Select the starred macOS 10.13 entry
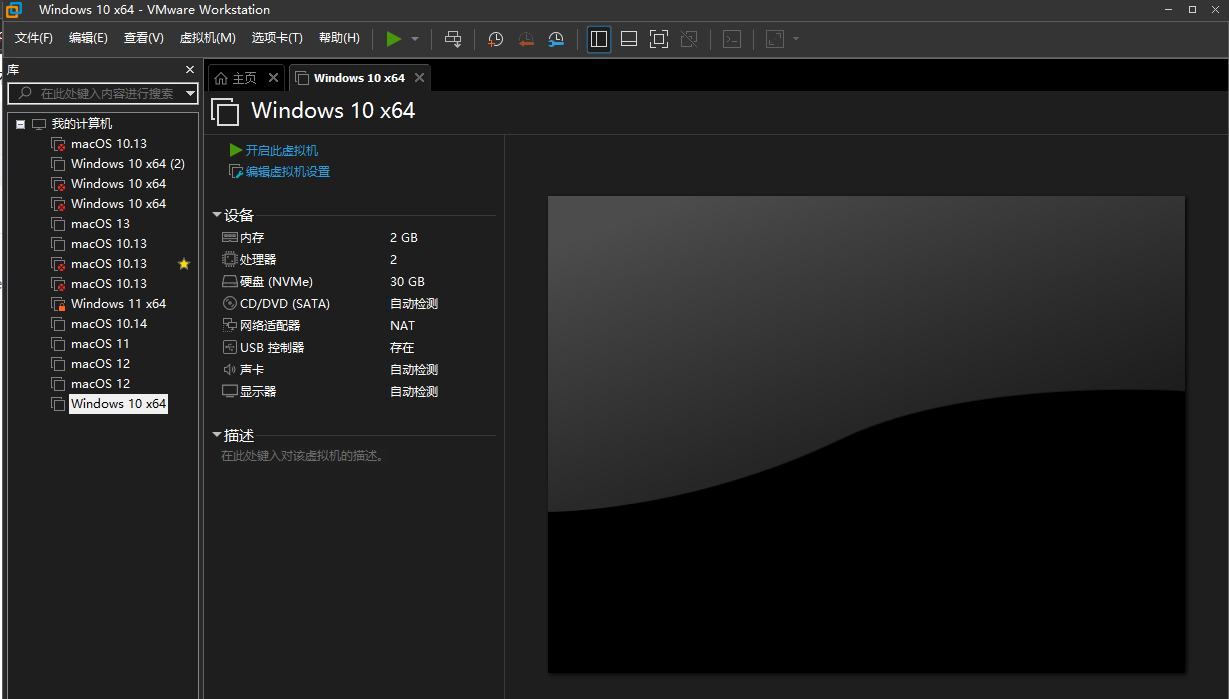The width and height of the screenshot is (1229, 699). [109, 264]
